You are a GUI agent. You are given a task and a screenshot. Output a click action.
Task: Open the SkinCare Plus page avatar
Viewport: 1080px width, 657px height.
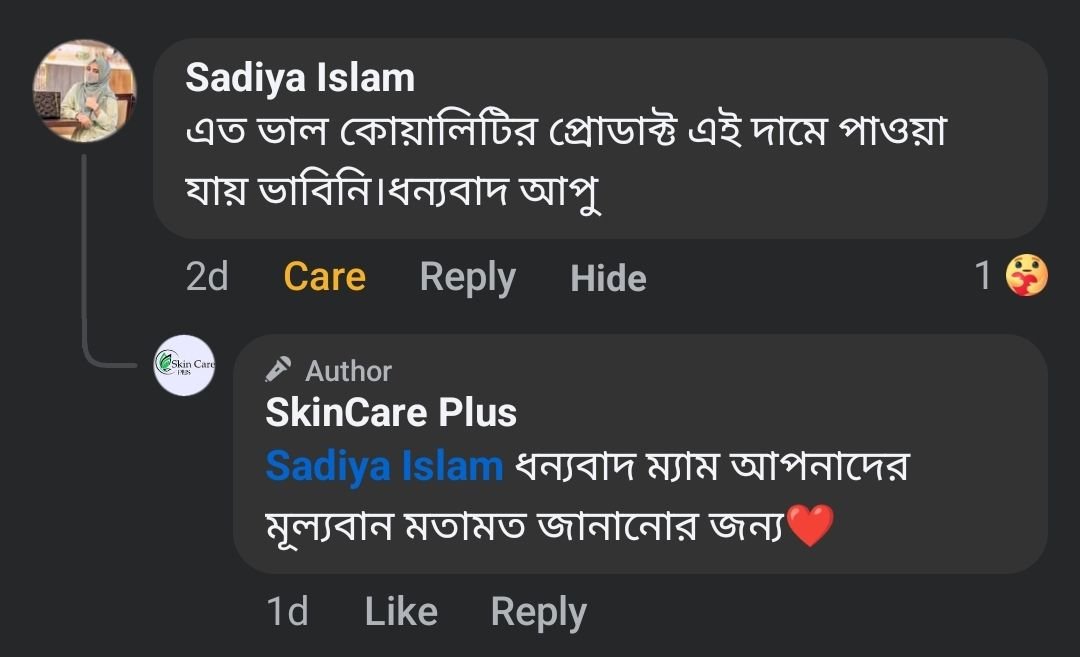tap(185, 365)
